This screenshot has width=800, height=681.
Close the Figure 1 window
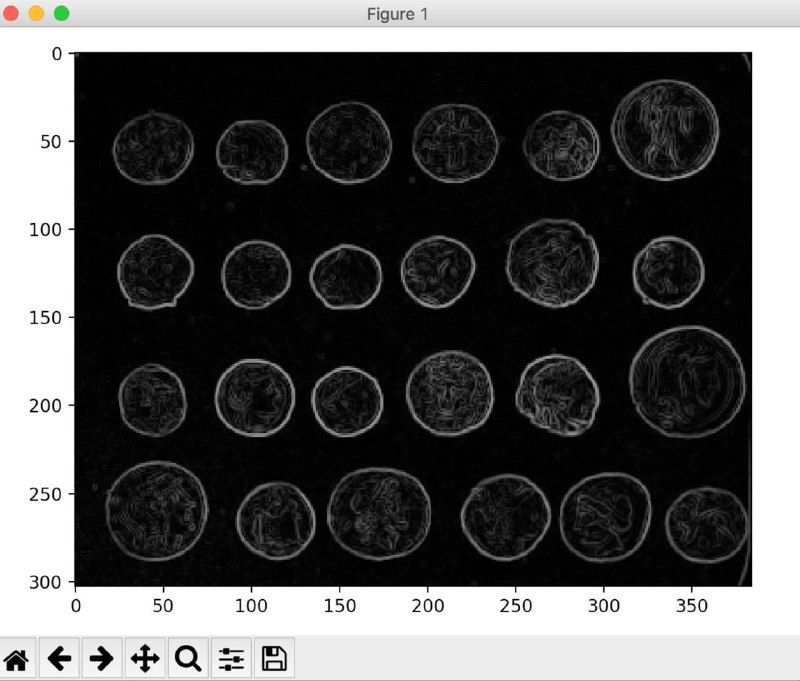(11, 13)
